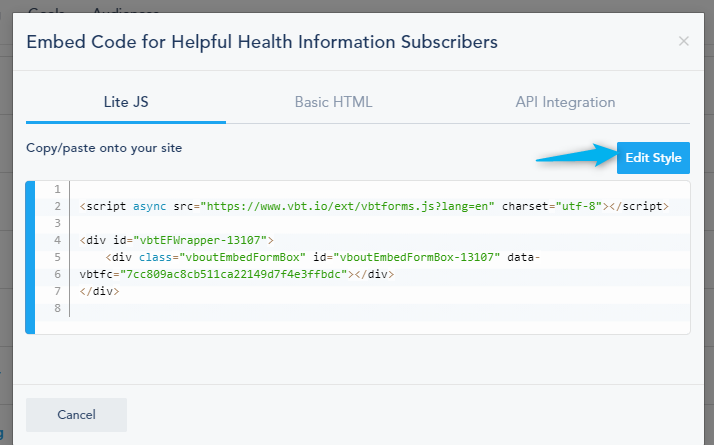Select line number 2 in code gutter
This screenshot has height=445, width=714.
57,206
